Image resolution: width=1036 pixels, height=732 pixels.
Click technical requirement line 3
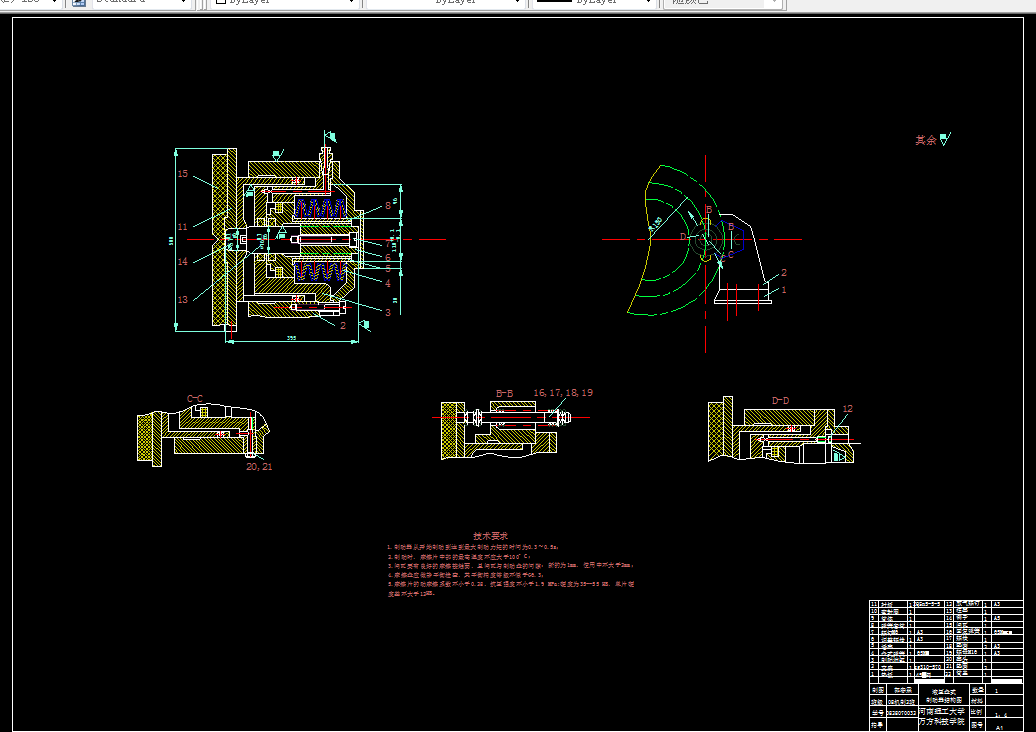point(510,566)
